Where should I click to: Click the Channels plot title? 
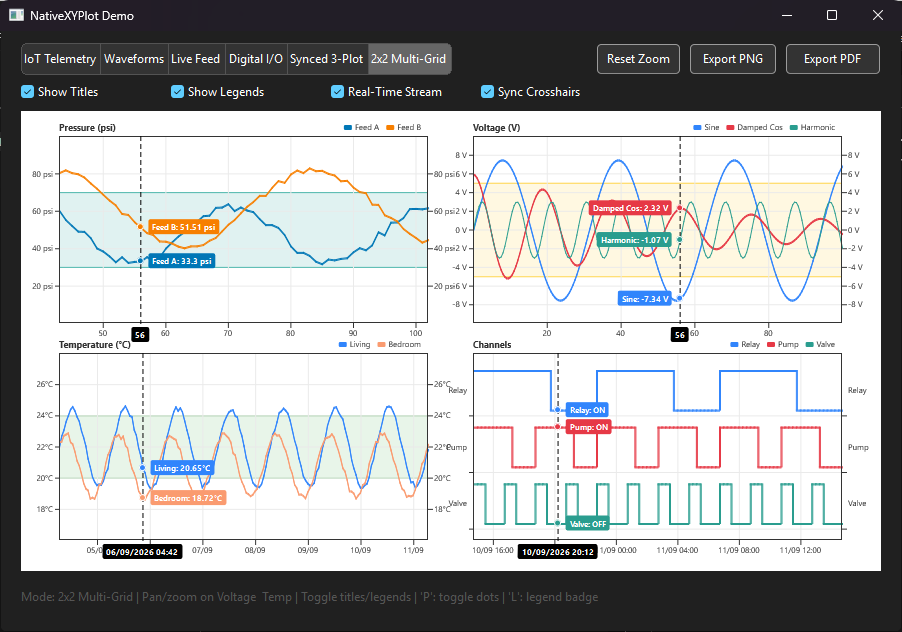point(492,344)
